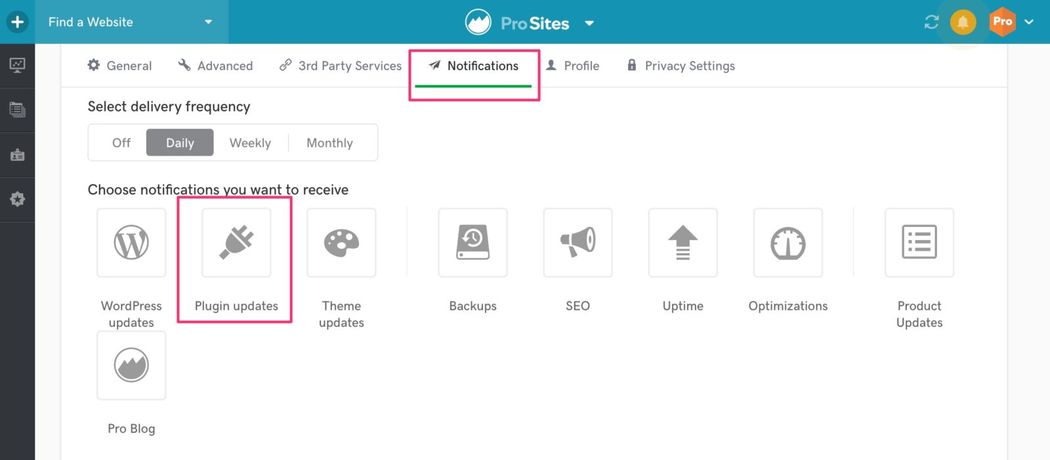Set delivery frequency to Weekly
Viewport: 1050px width, 460px height.
[250, 143]
